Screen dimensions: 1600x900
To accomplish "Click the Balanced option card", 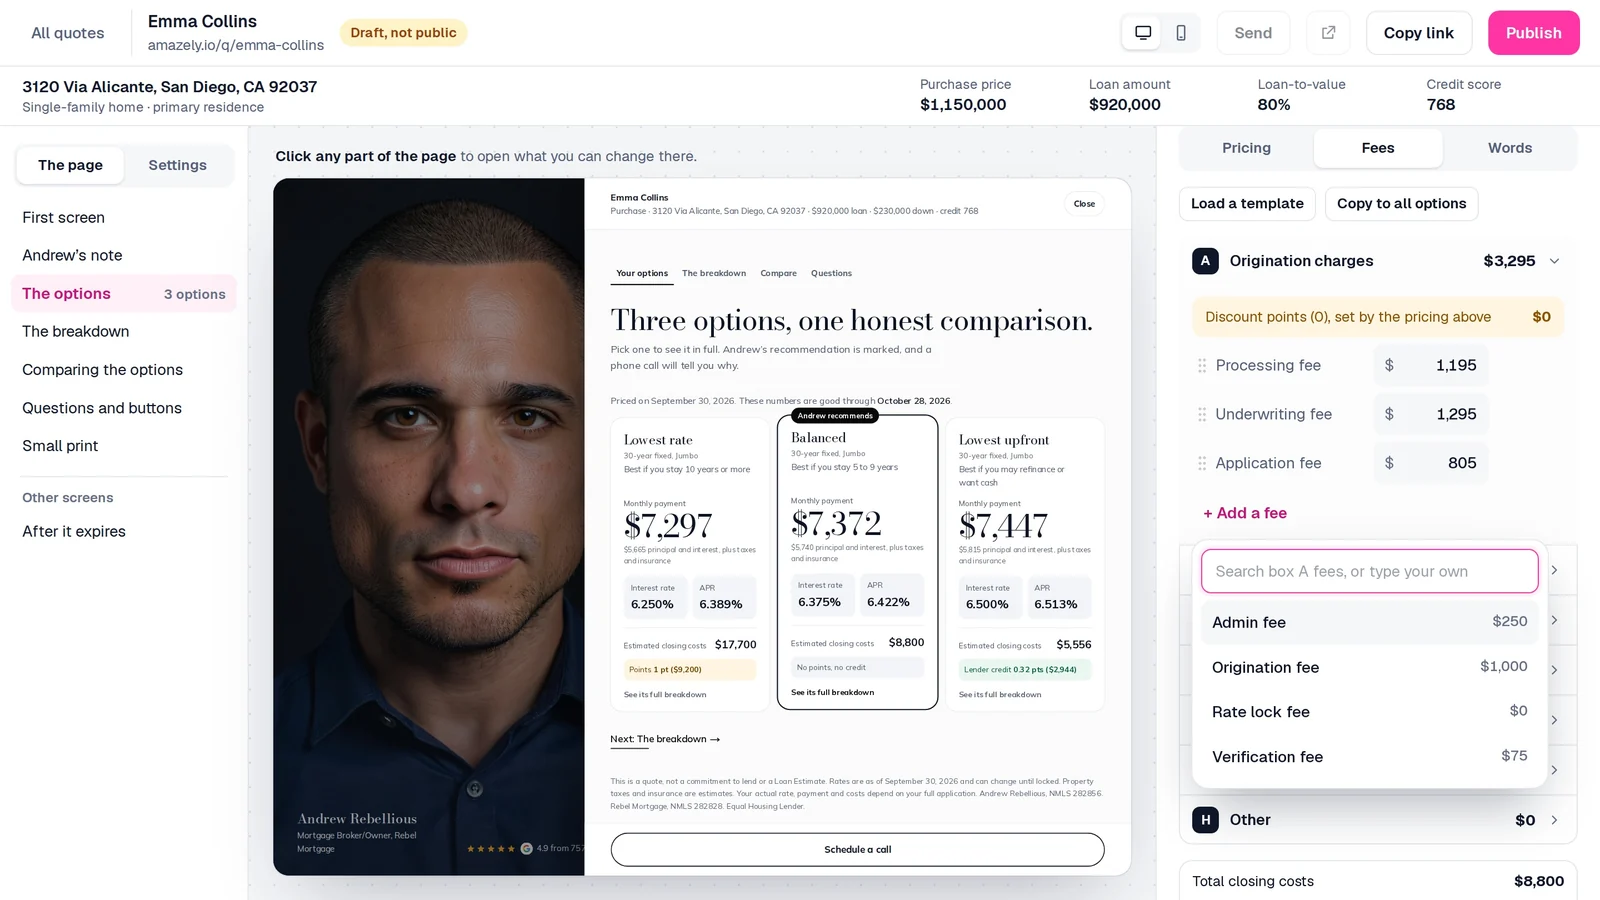I will pyautogui.click(x=857, y=563).
